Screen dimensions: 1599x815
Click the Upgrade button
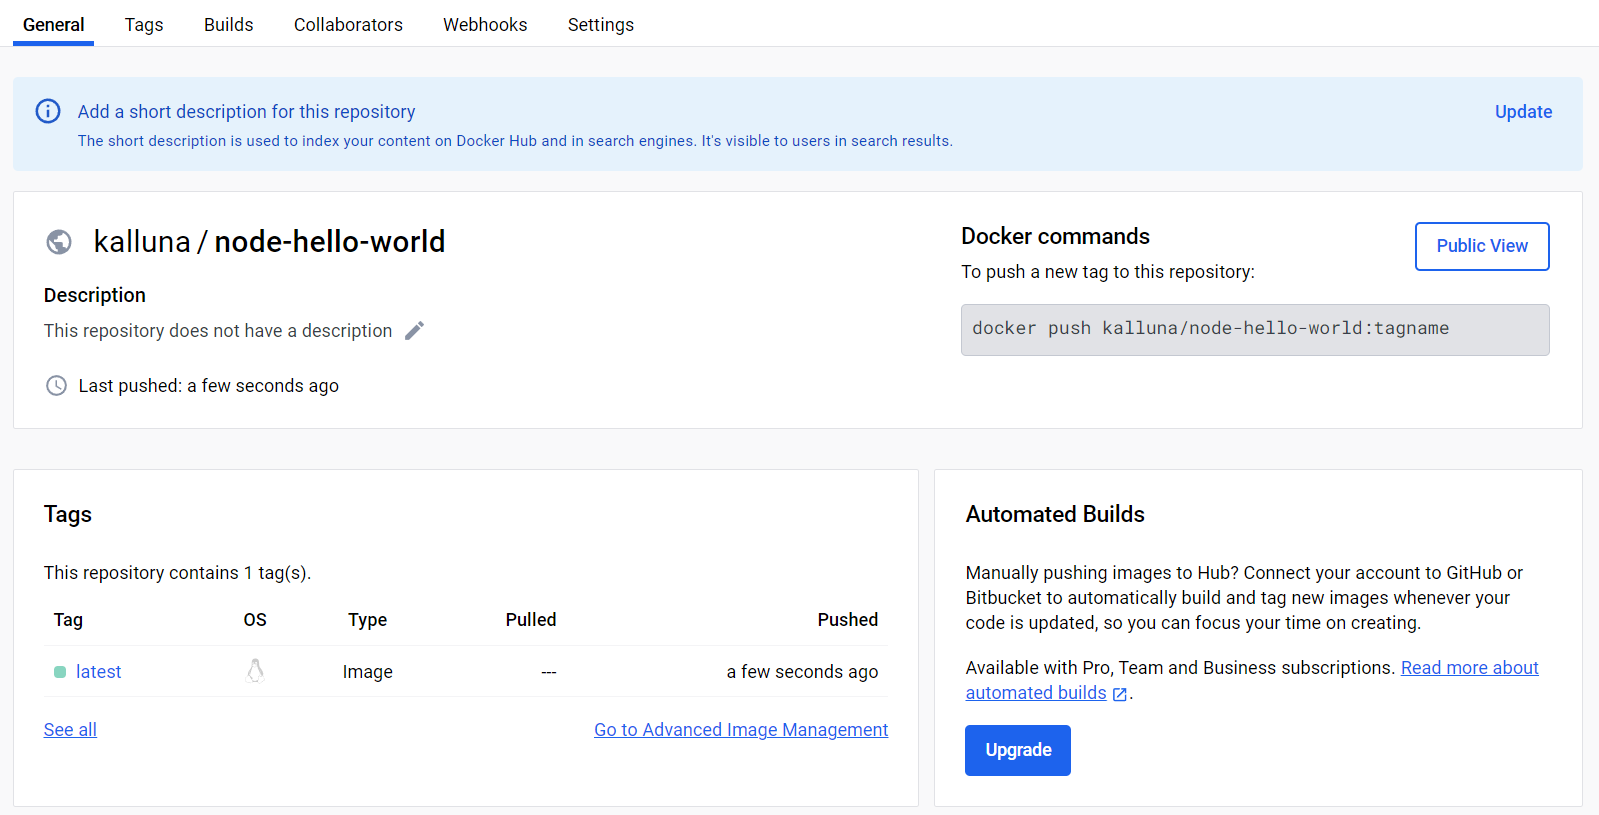1018,750
